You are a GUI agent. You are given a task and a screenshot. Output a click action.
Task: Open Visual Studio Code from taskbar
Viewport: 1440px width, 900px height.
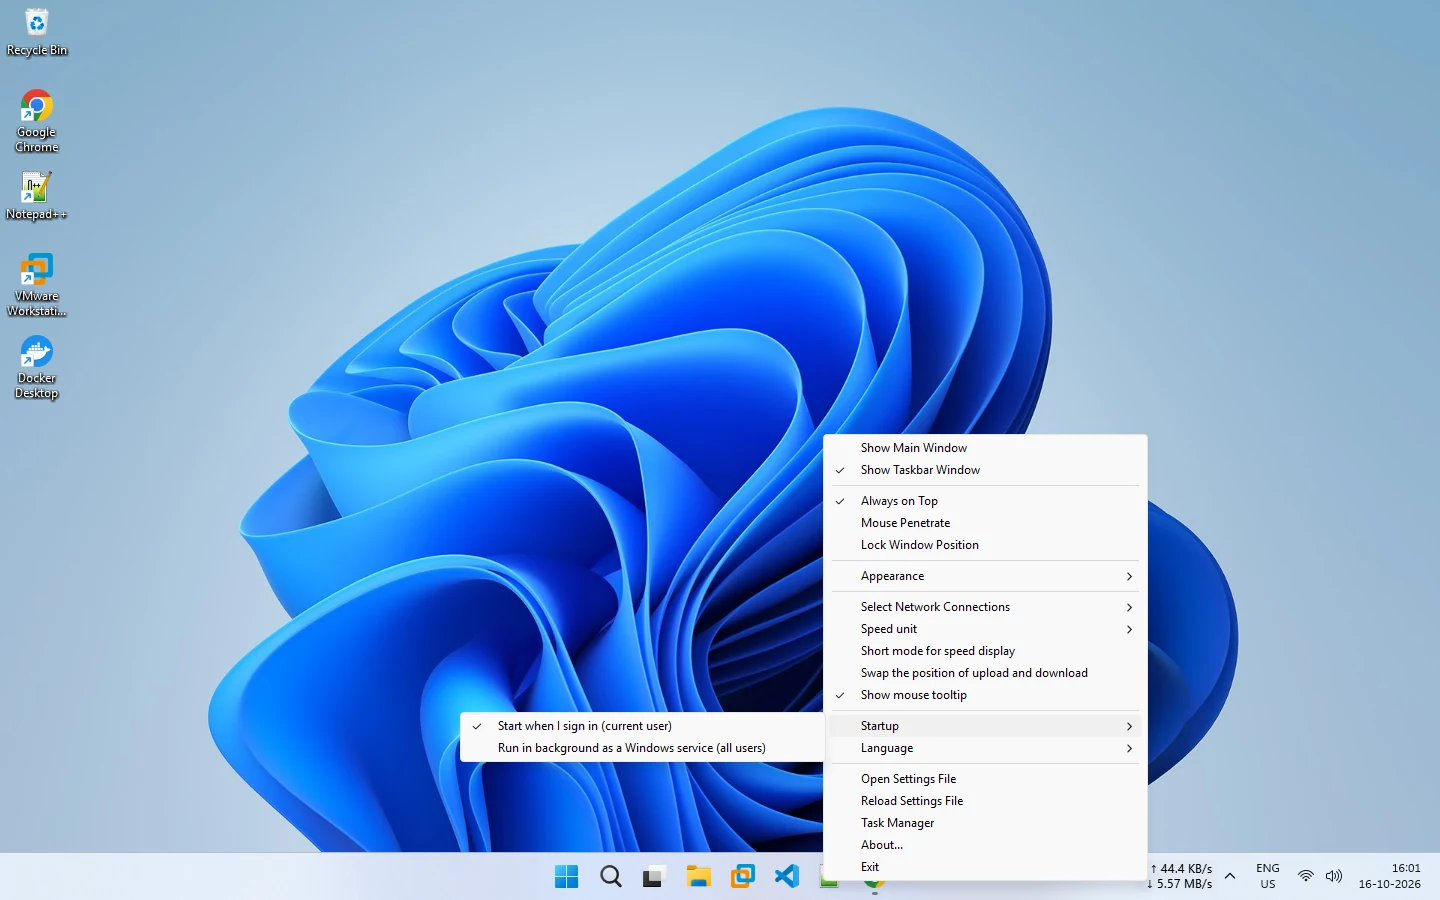(786, 877)
